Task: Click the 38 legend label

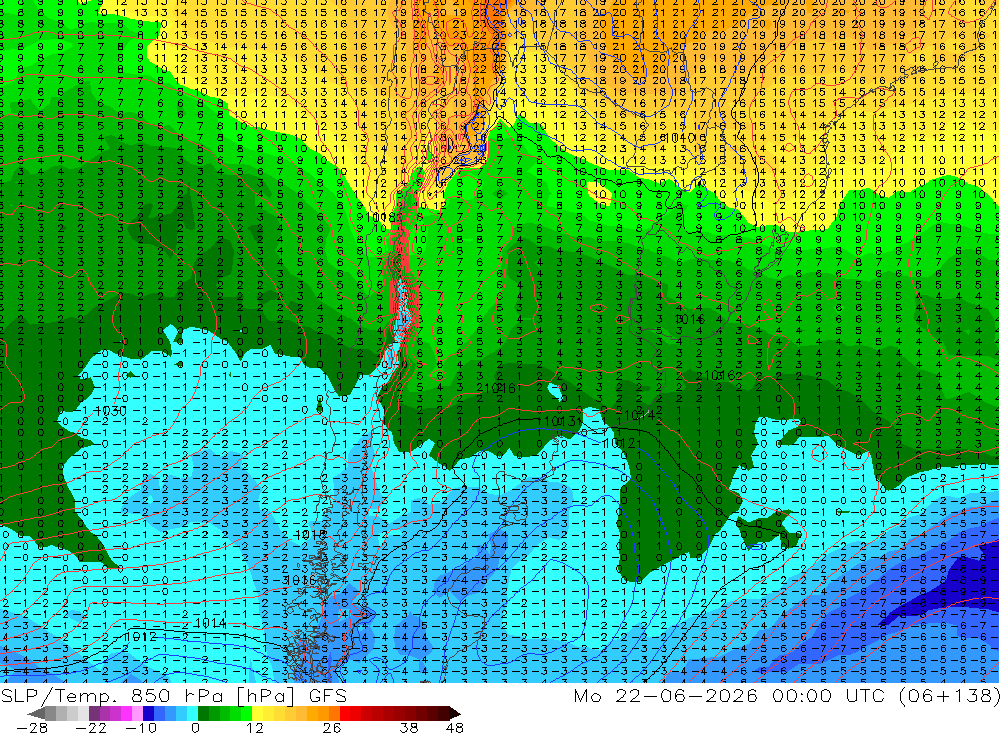Action: pos(409,727)
